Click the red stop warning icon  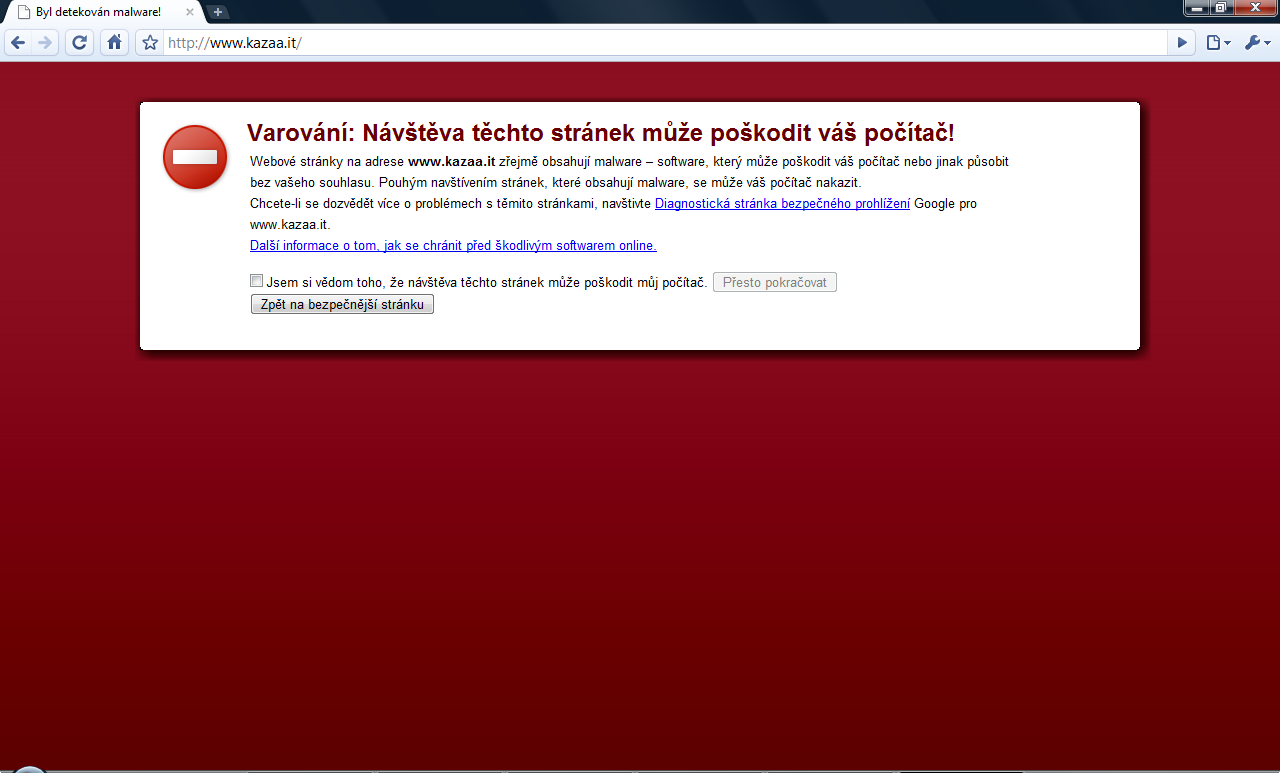pyautogui.click(x=195, y=157)
